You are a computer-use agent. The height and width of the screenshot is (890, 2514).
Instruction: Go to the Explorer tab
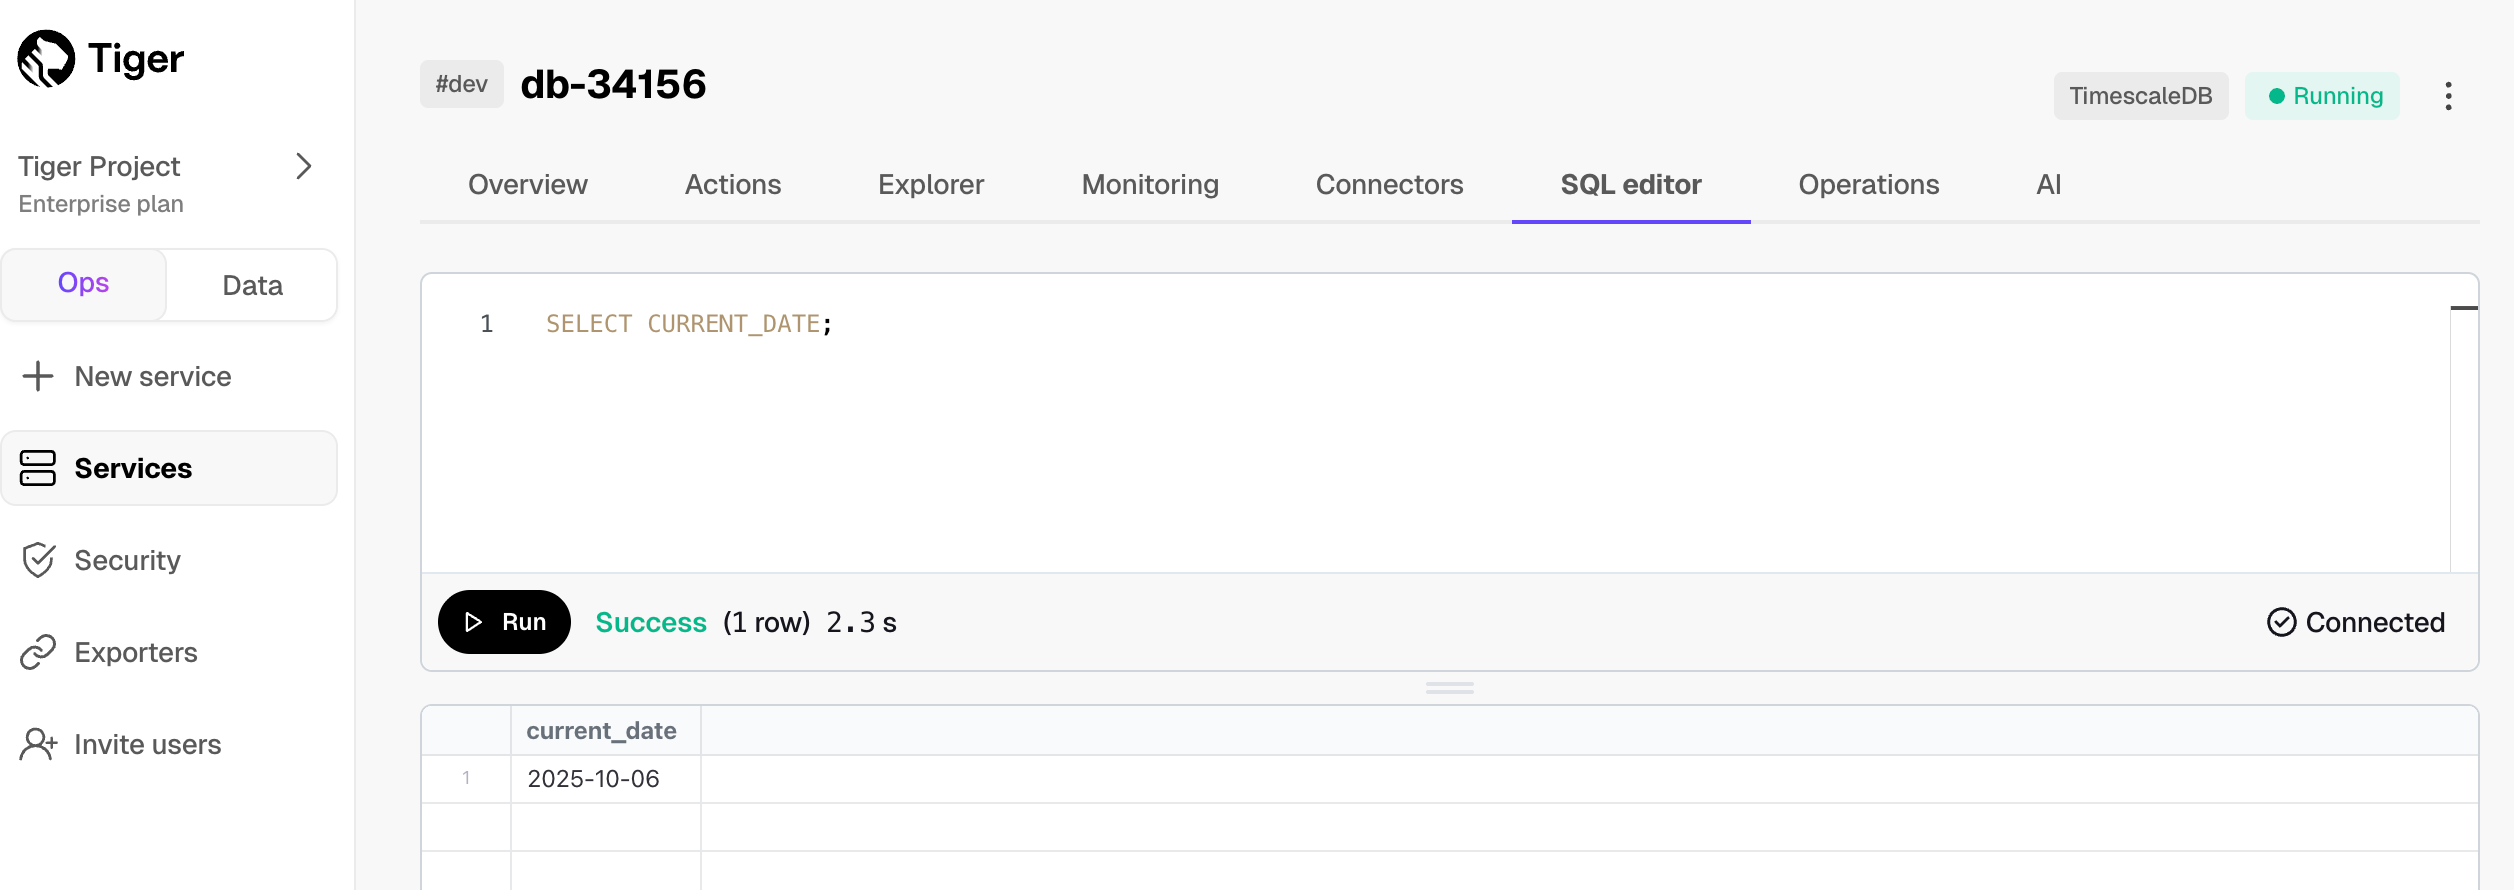(x=930, y=185)
